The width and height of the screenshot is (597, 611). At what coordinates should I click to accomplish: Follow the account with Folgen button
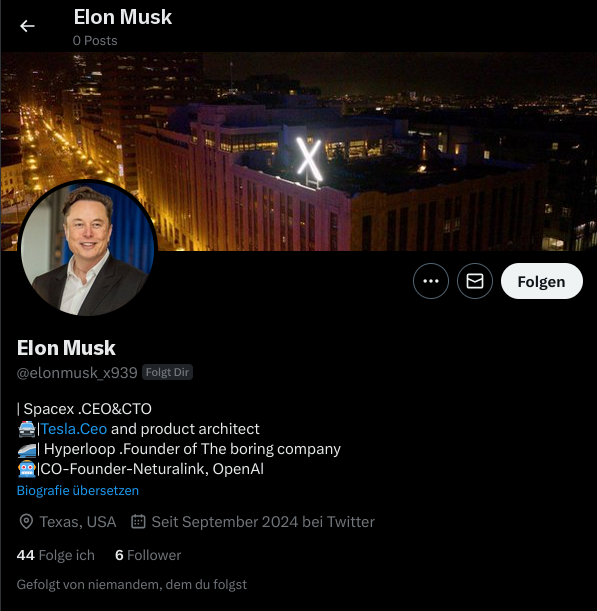(x=542, y=281)
